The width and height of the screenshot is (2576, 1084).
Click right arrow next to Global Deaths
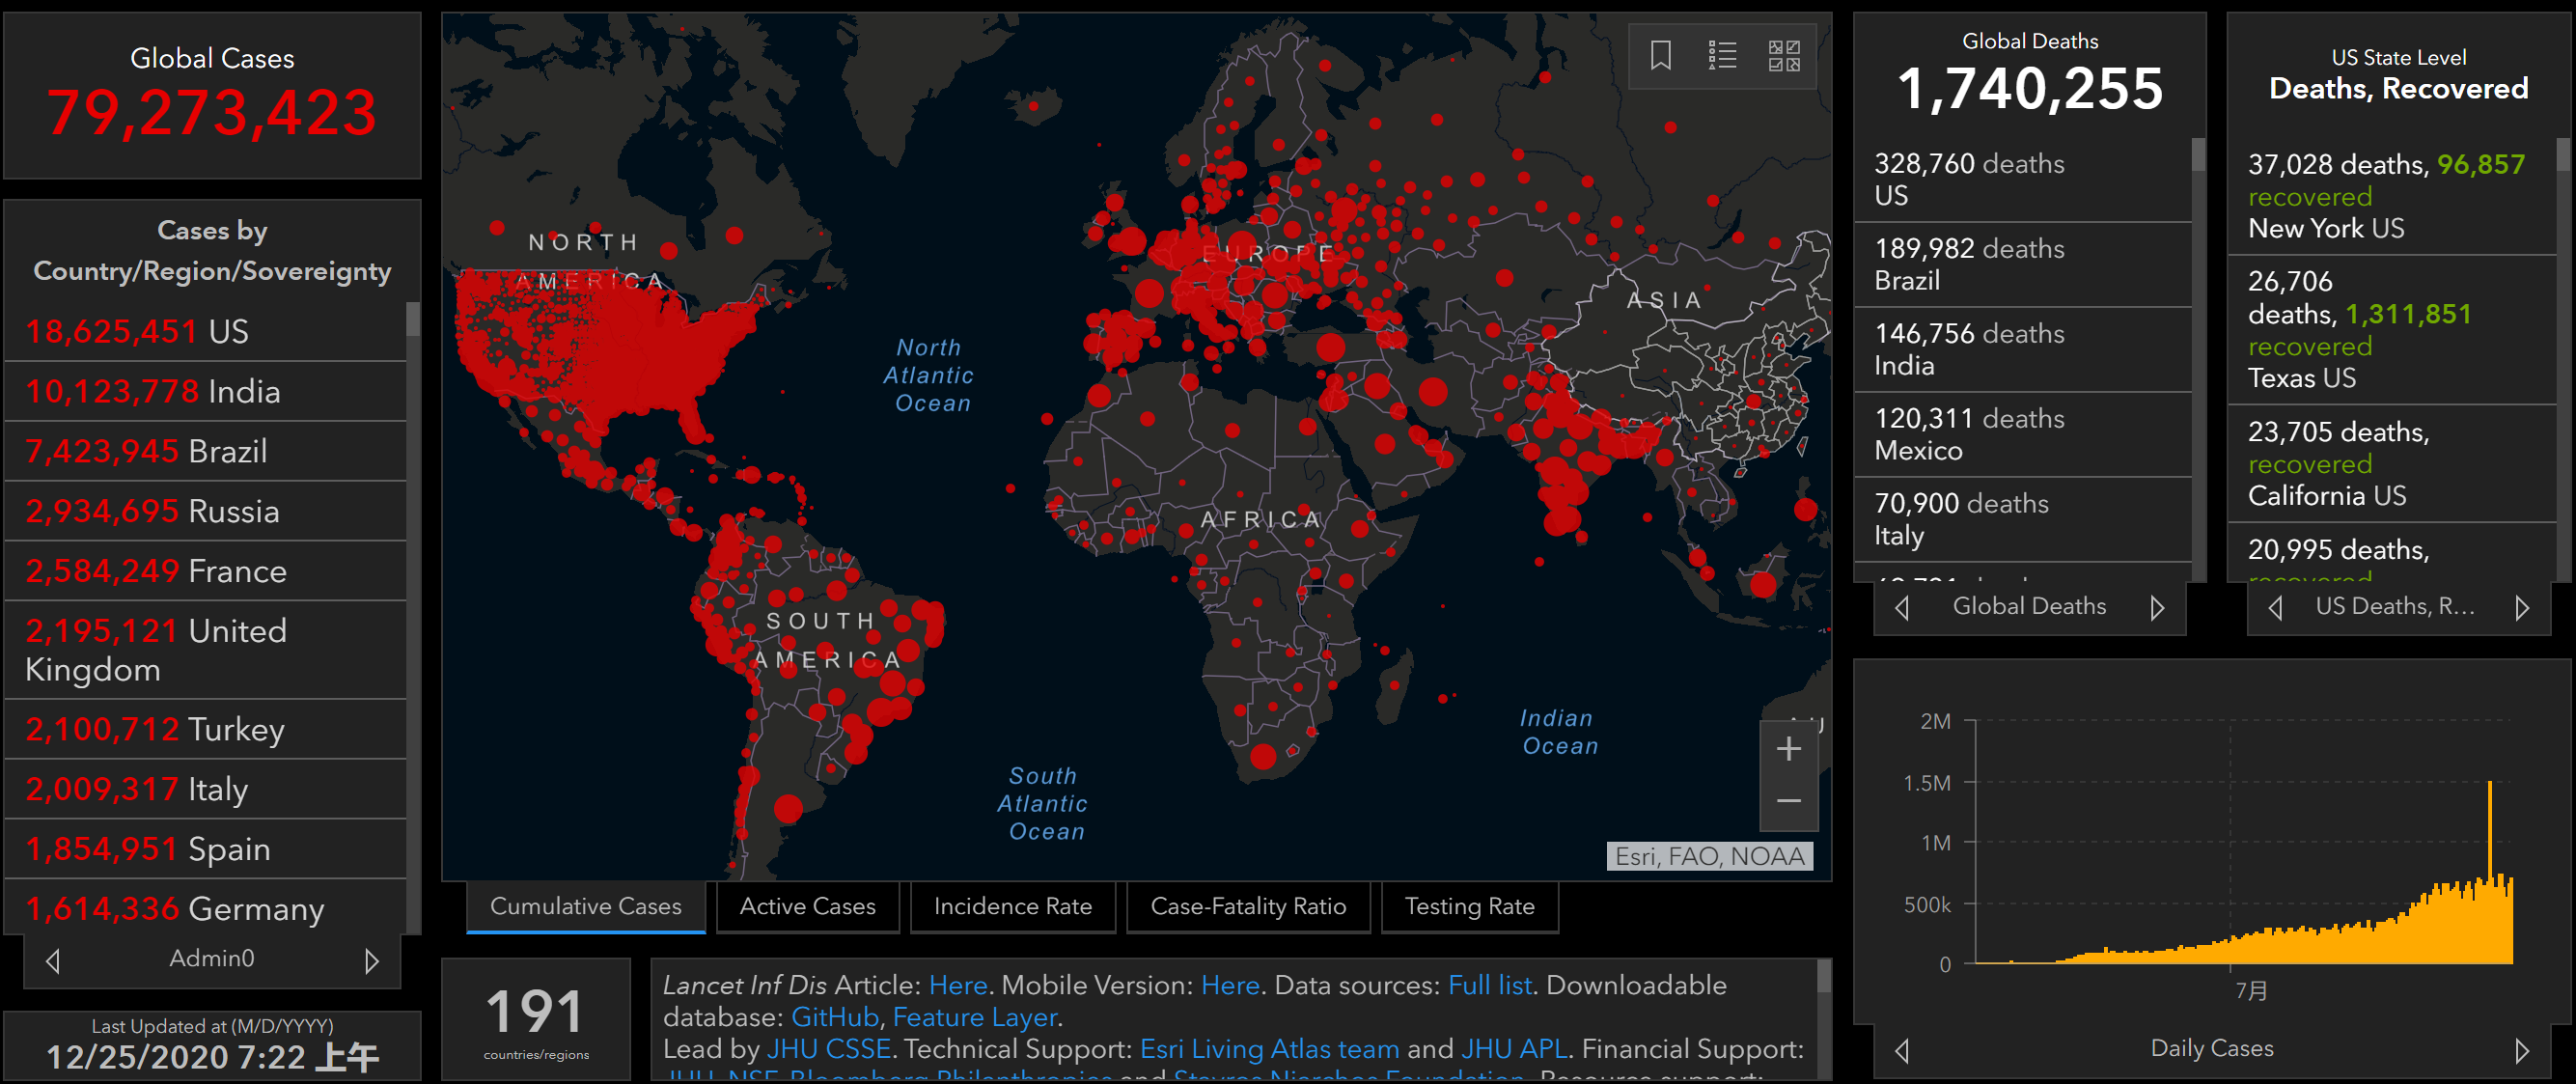click(2156, 607)
